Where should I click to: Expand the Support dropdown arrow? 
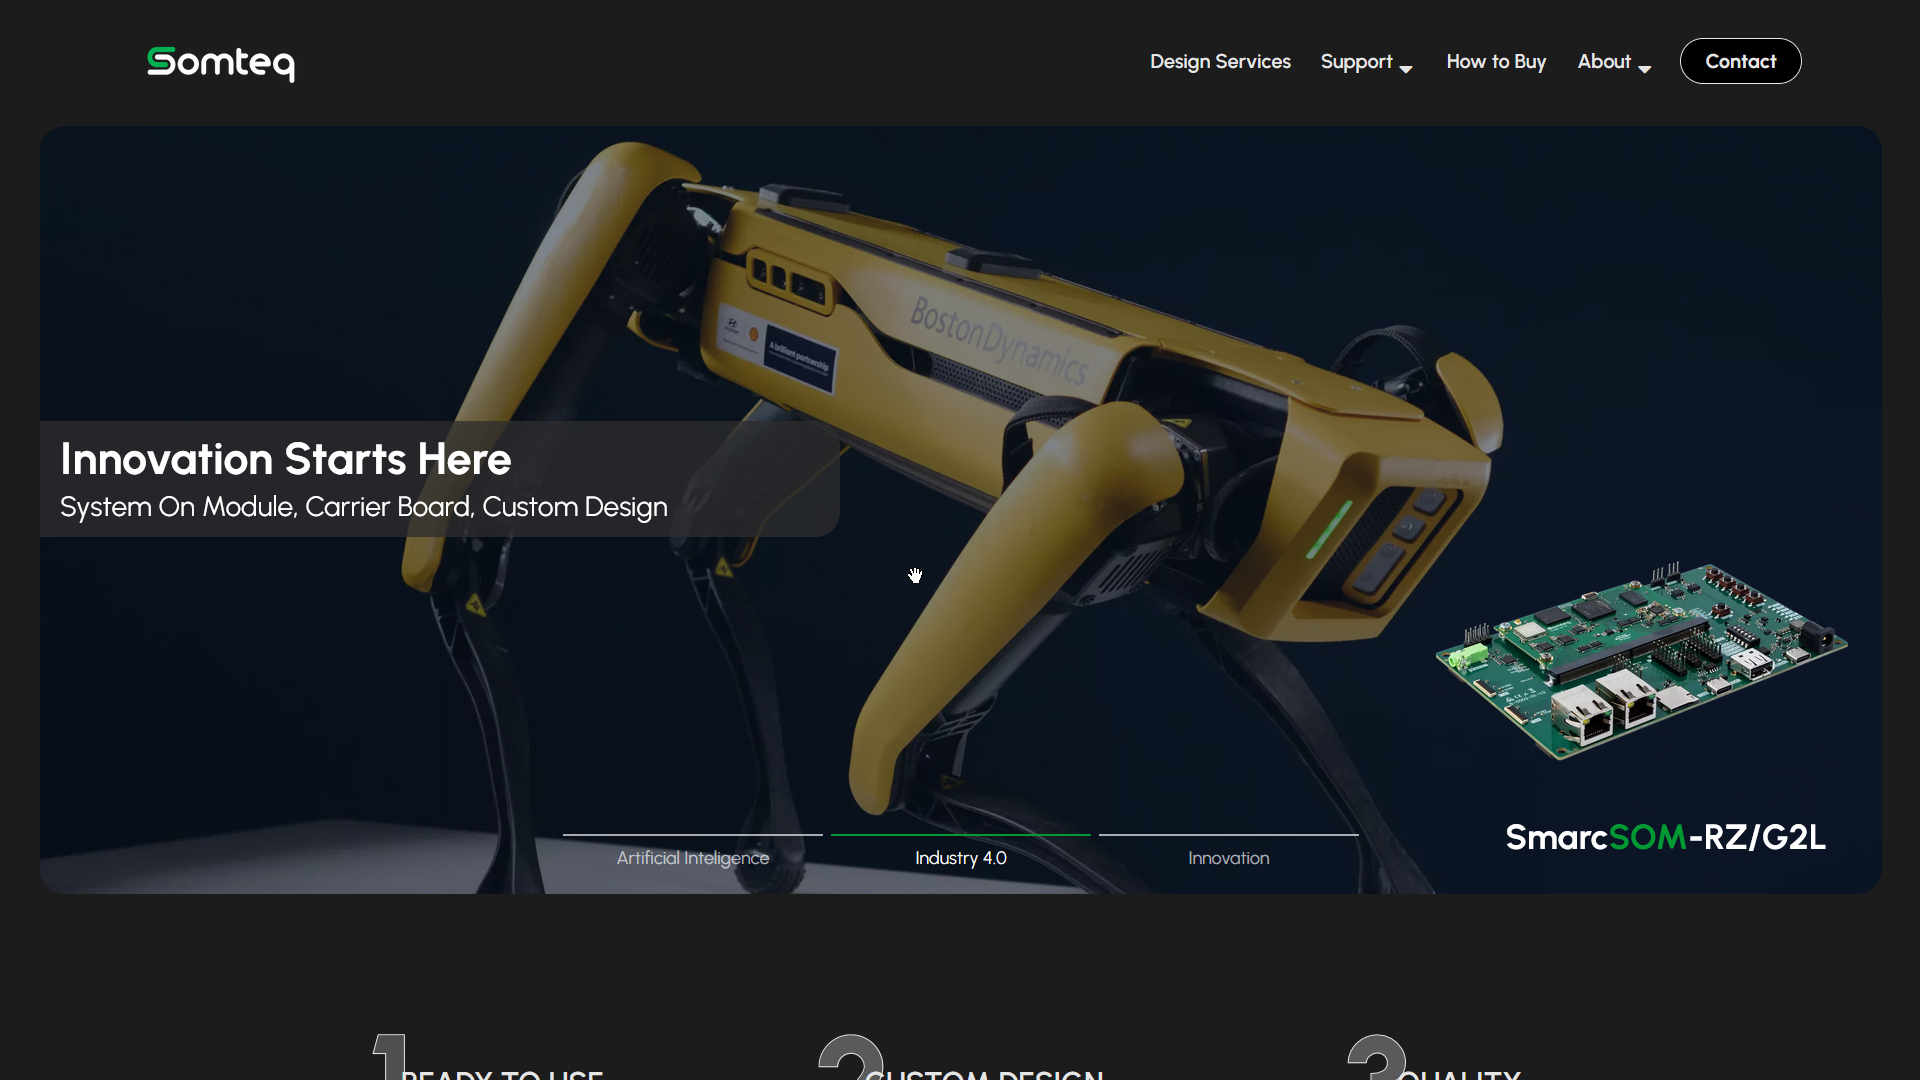coord(1406,68)
